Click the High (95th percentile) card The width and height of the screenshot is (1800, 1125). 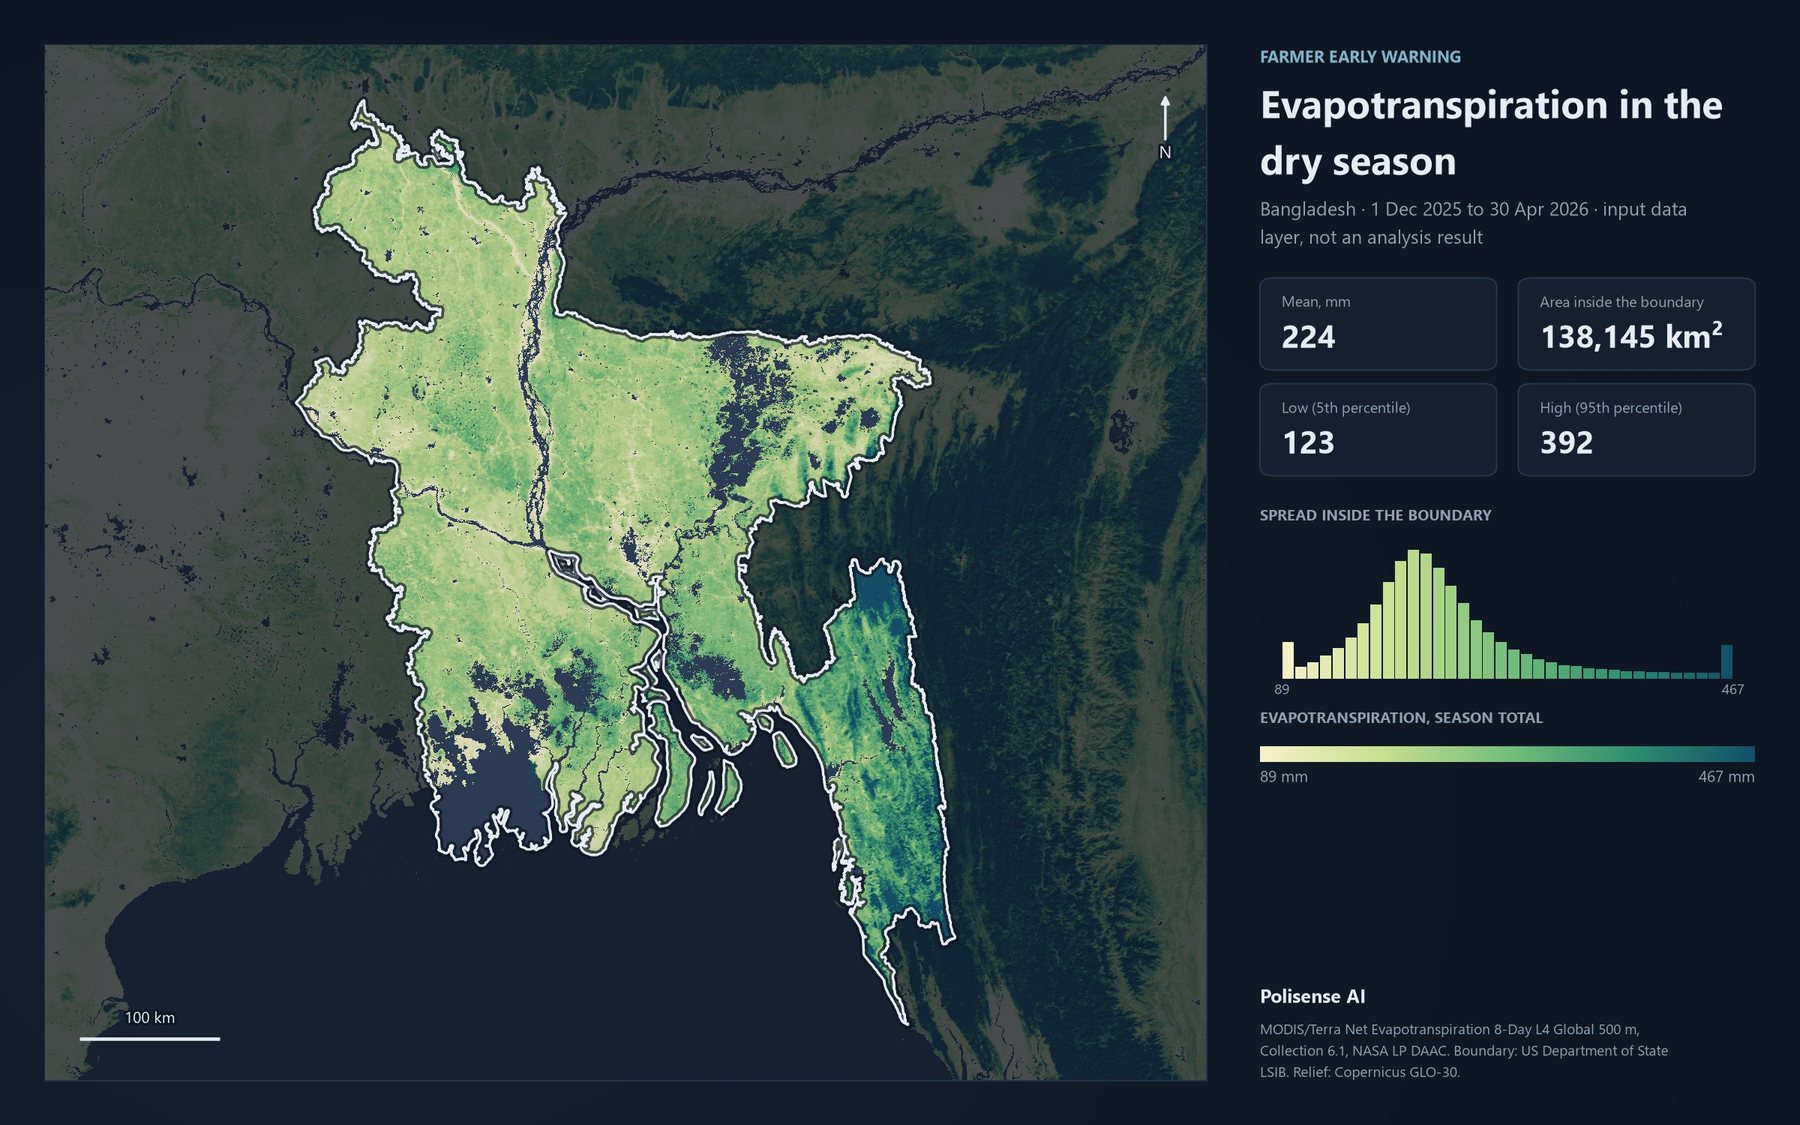1636,430
